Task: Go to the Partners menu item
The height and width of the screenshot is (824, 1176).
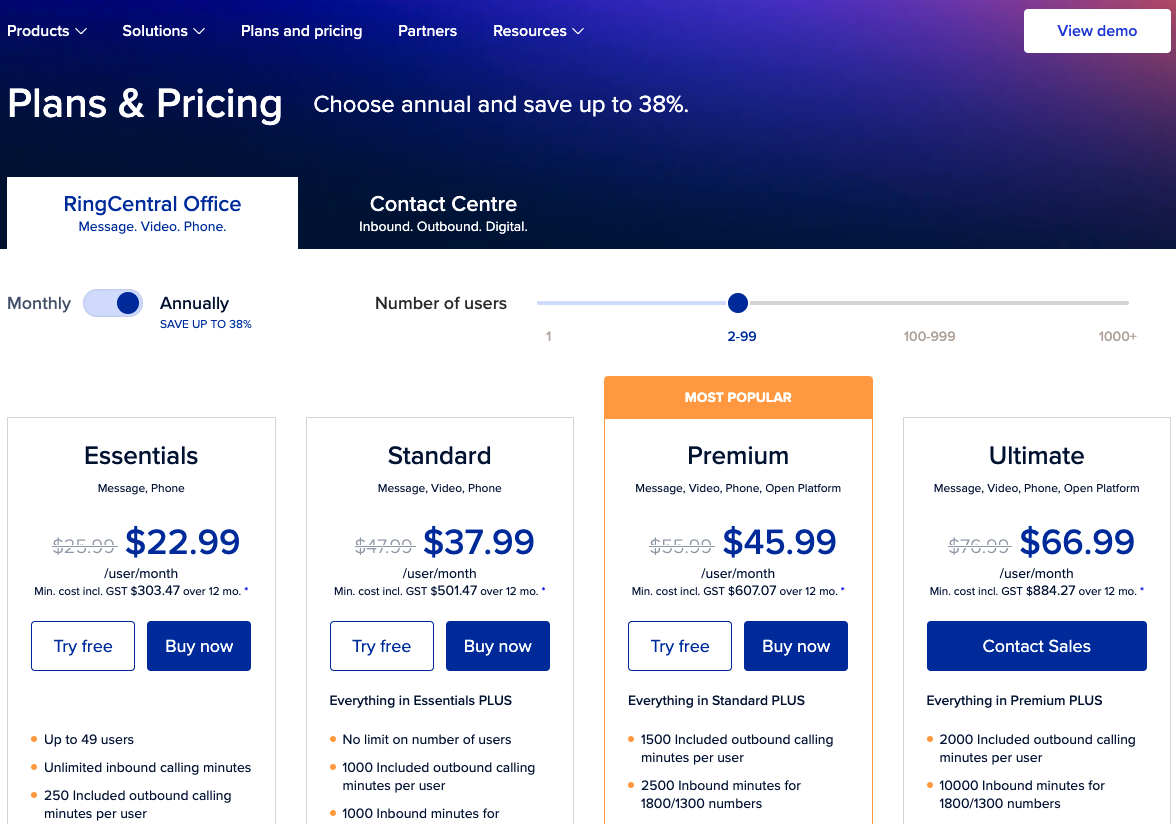Action: tap(427, 31)
